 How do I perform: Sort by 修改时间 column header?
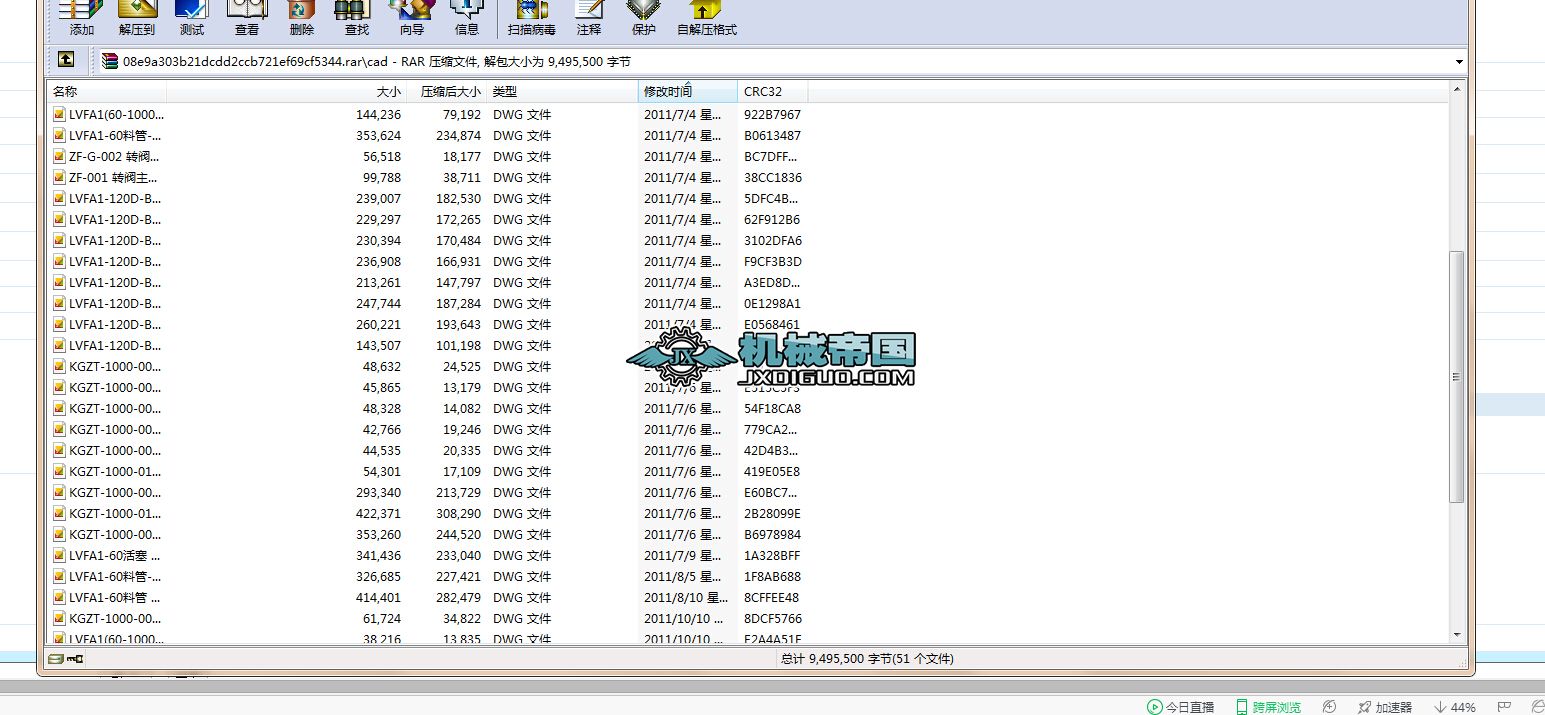point(689,91)
